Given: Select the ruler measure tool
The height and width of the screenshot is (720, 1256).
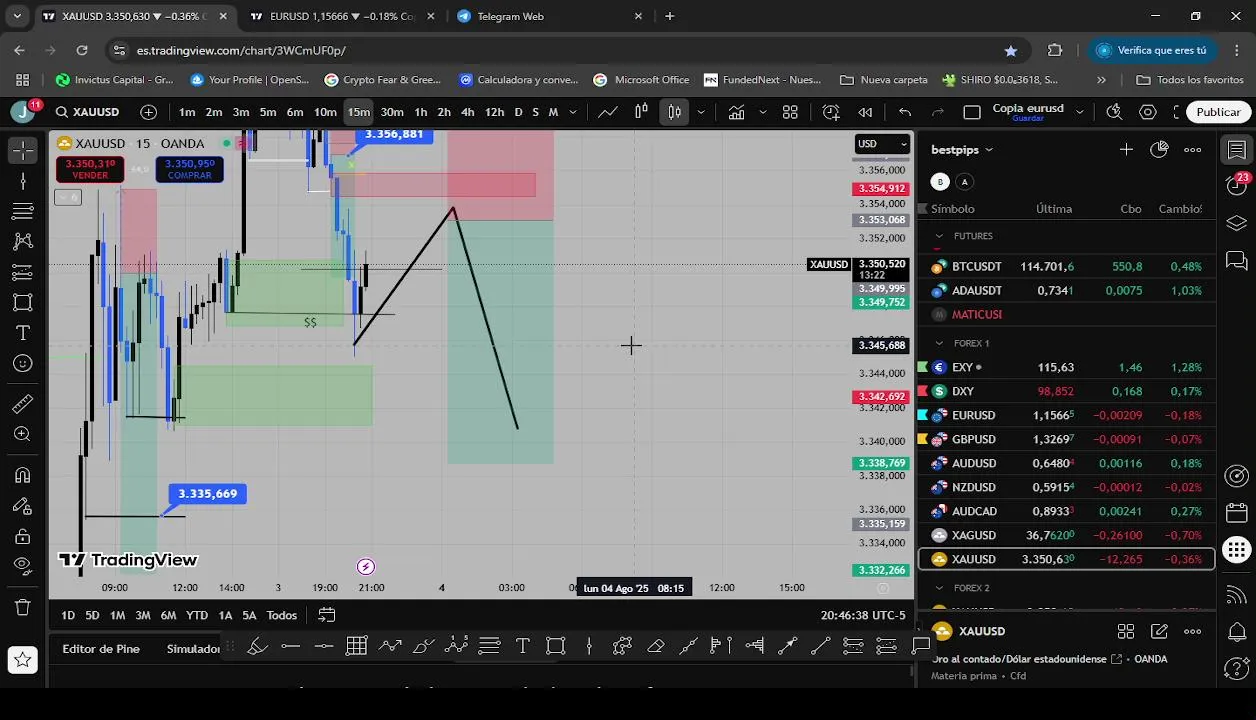Looking at the screenshot, I should 23,404.
